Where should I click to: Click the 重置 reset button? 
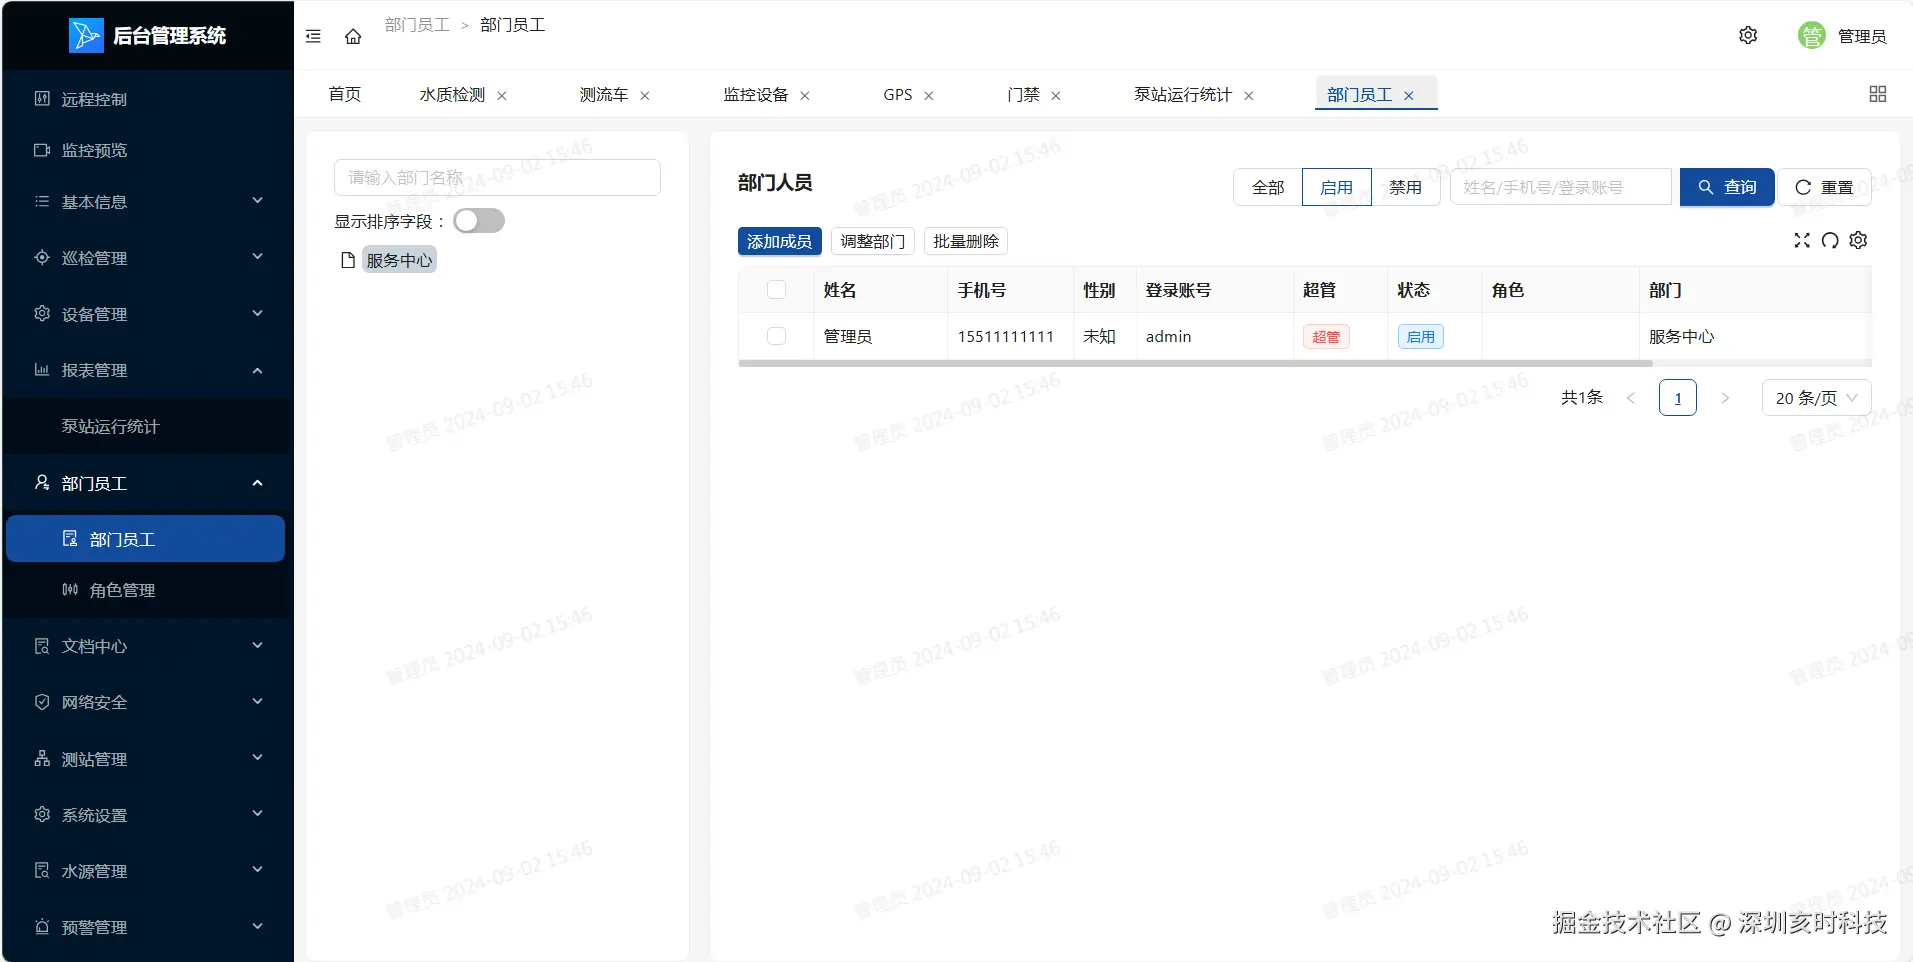click(x=1824, y=187)
